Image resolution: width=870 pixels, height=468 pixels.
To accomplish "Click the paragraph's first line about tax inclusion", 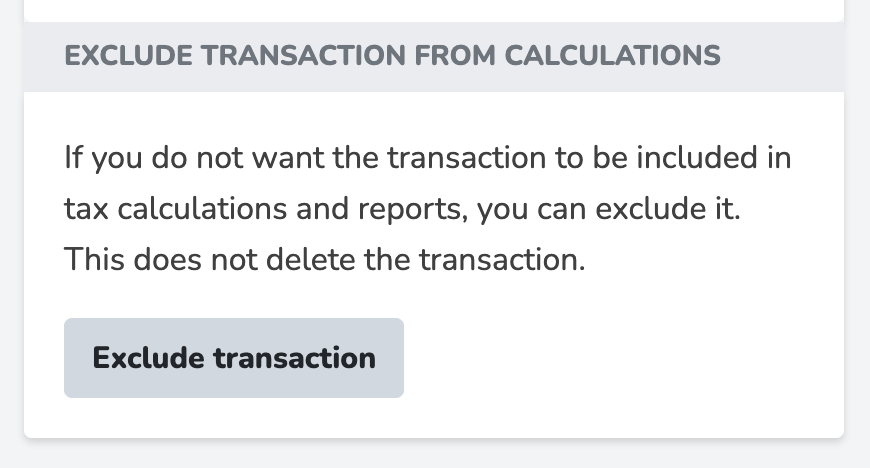I will point(427,159).
